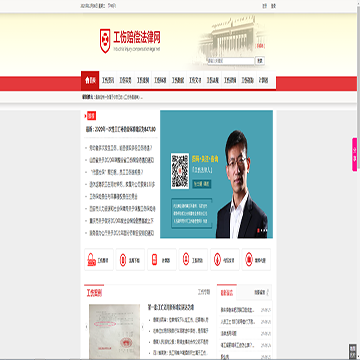360x360 pixels.
Task: Click the rightmost link in the top bar
Action: (x=273, y=6)
